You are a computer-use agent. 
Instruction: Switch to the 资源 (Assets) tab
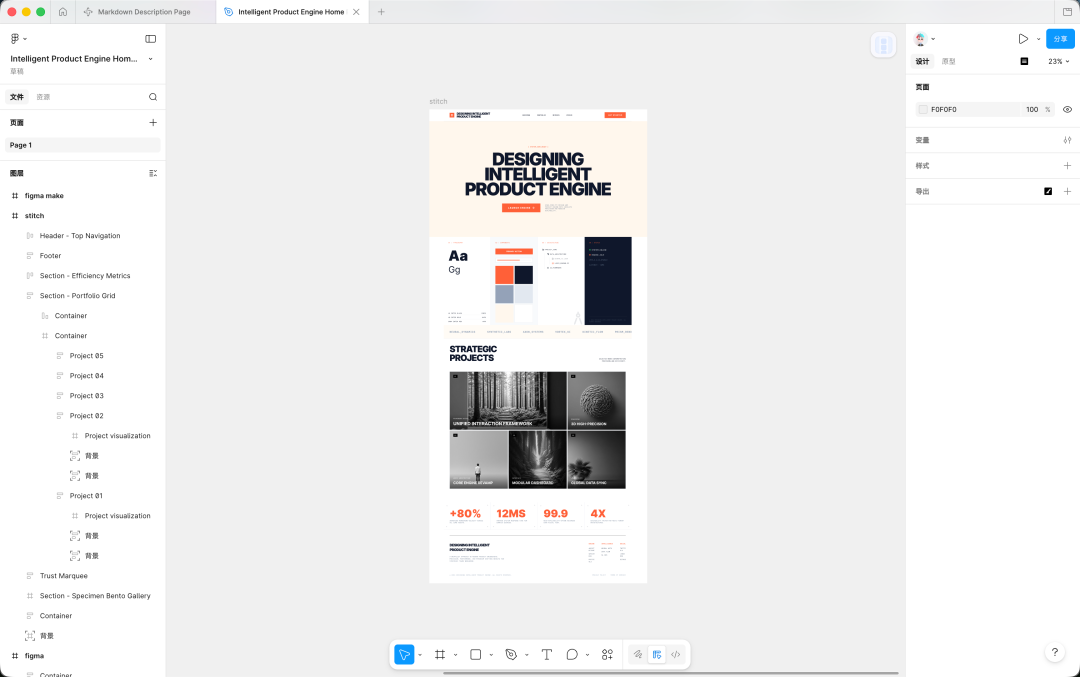[x=43, y=97]
